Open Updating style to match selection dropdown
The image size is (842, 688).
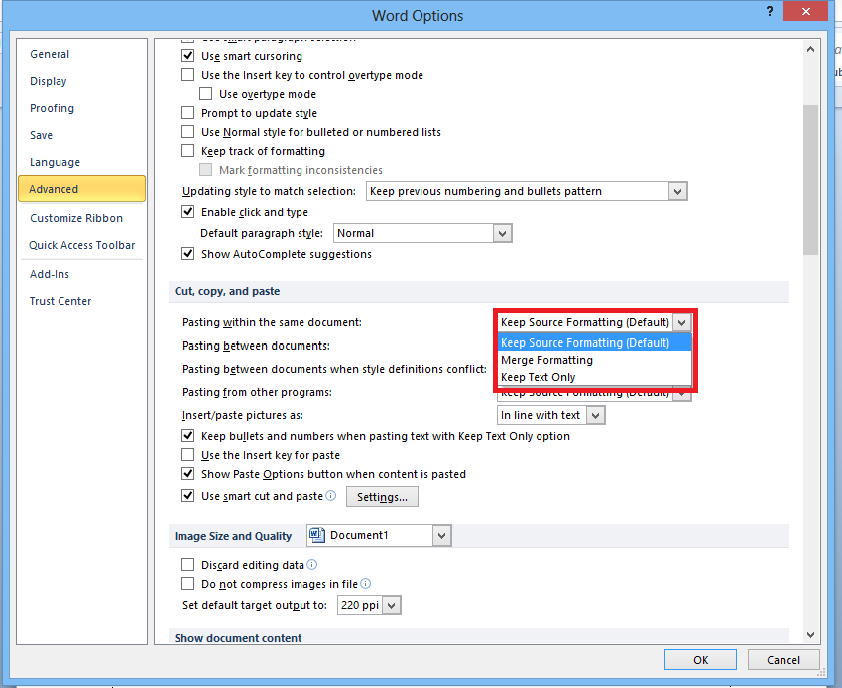coord(678,191)
